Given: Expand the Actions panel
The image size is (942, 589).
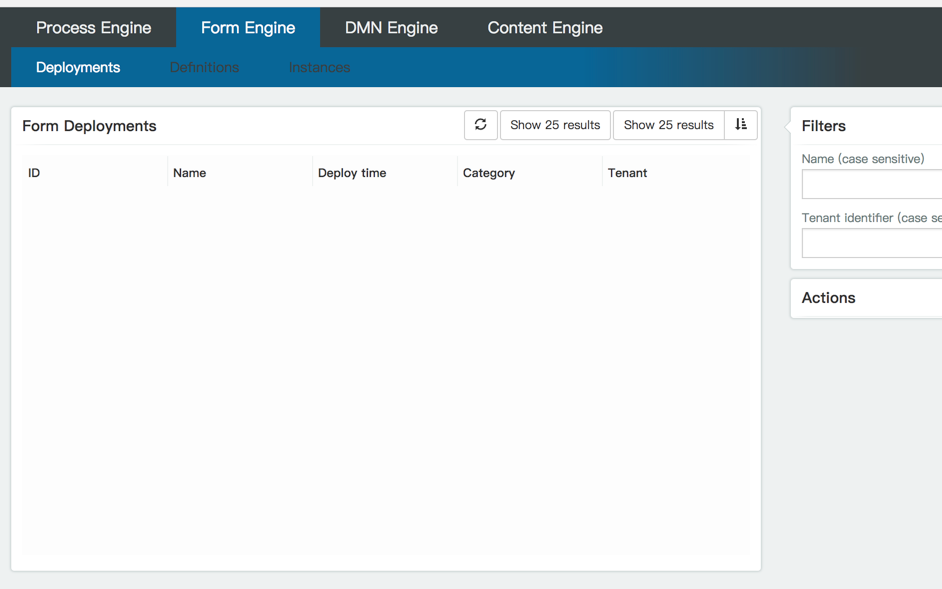Looking at the screenshot, I should click(829, 298).
